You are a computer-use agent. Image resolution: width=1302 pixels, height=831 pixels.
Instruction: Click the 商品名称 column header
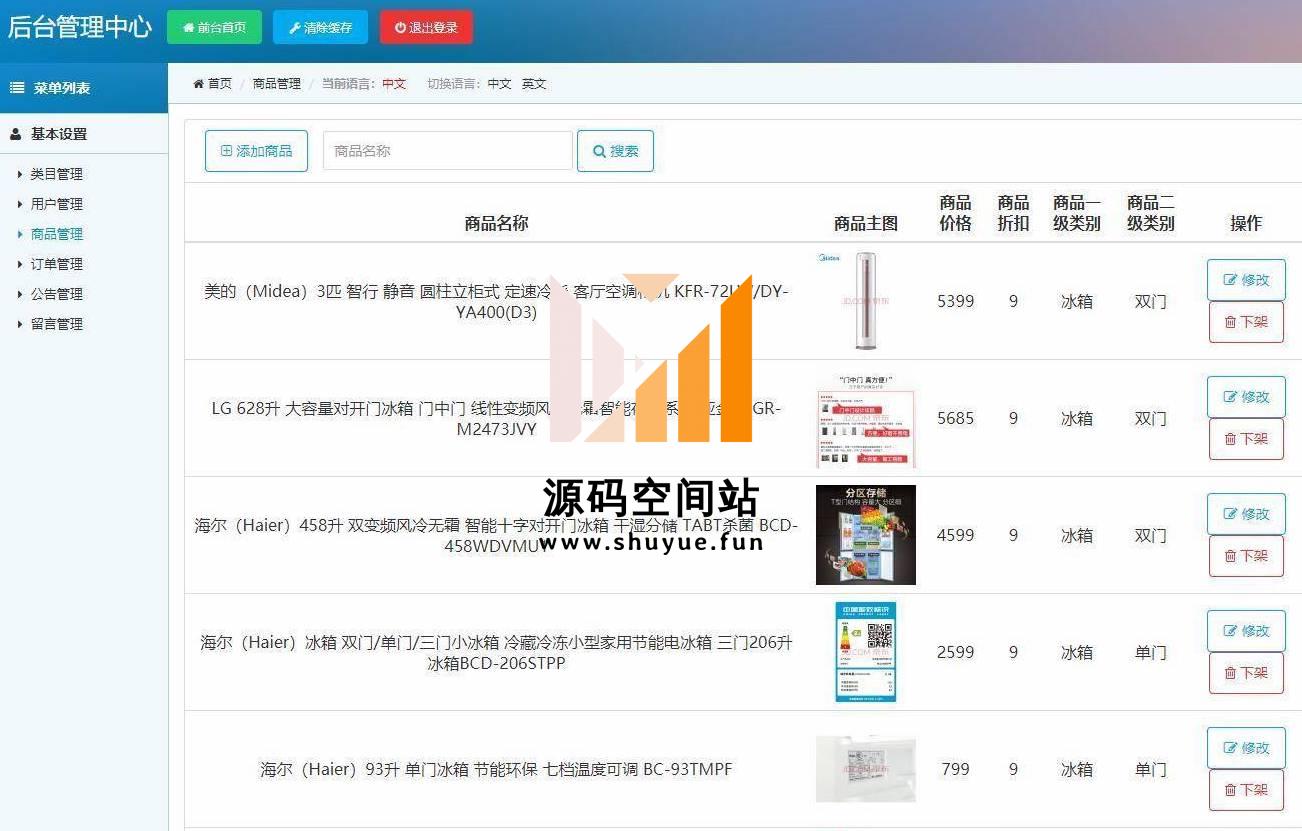tap(497, 223)
